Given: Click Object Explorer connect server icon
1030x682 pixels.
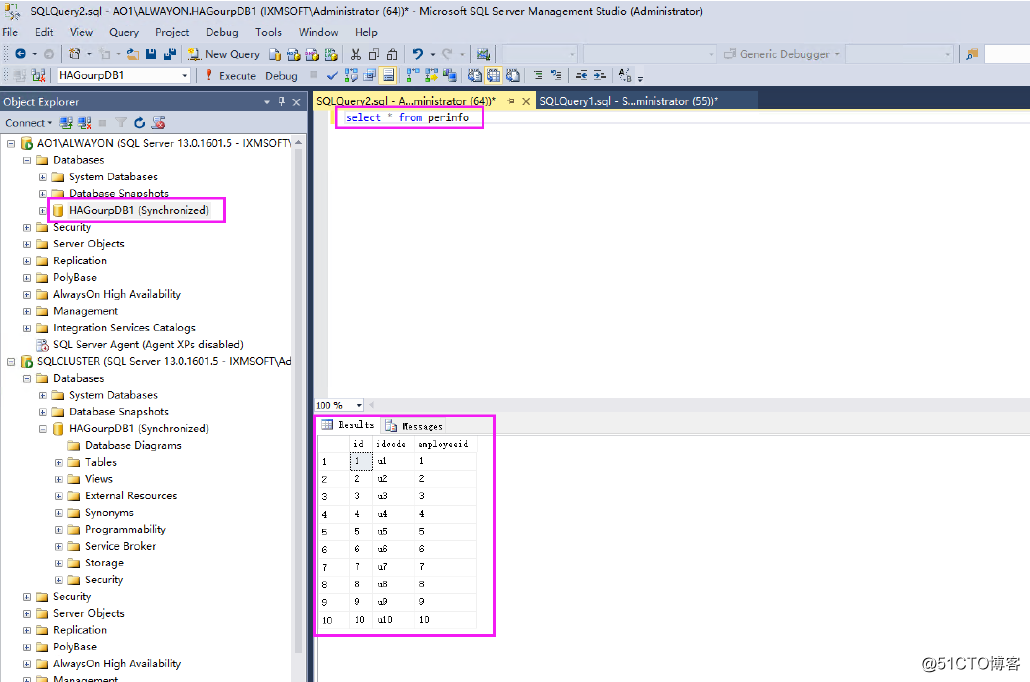Looking at the screenshot, I should tap(66, 123).
